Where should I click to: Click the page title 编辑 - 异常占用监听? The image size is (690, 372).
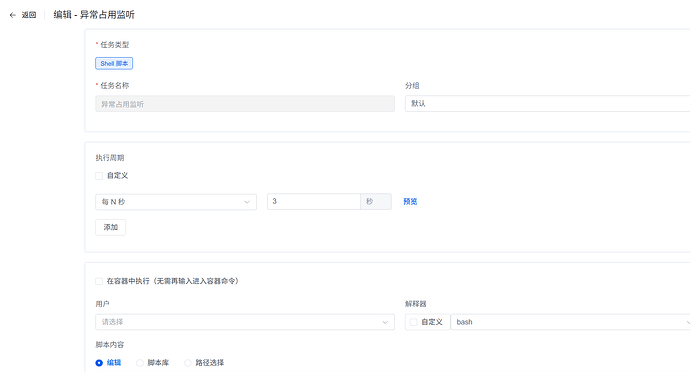[94, 15]
